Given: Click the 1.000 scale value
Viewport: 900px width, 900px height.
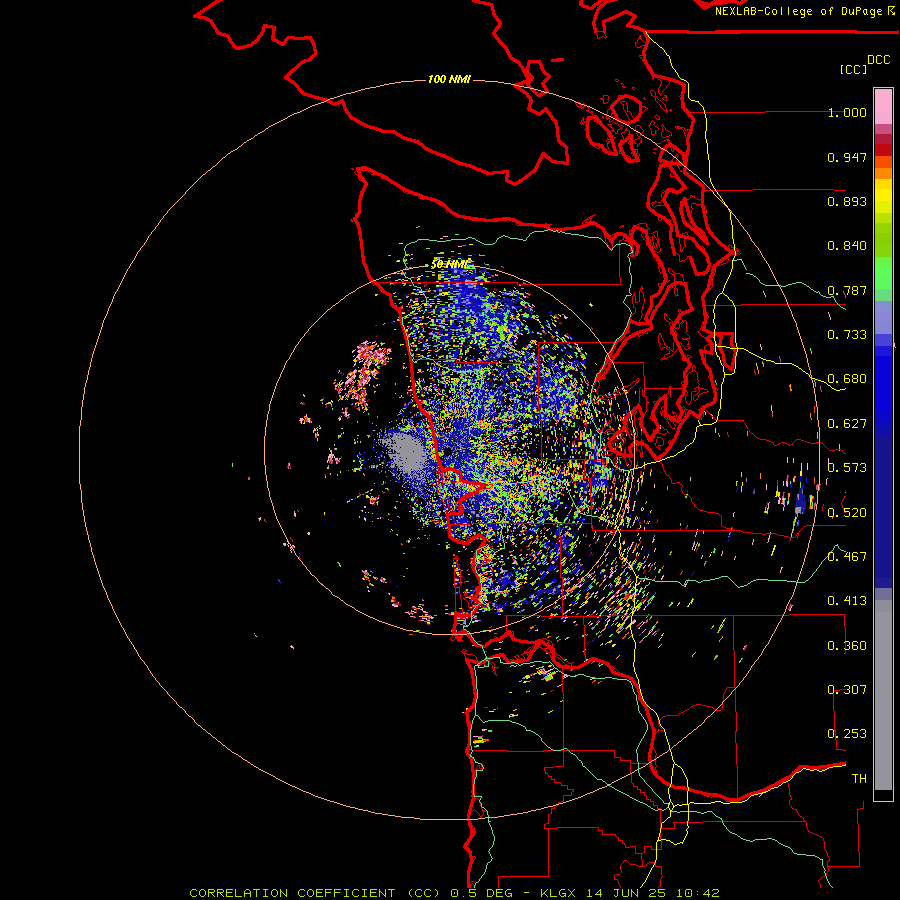Looking at the screenshot, I should click(x=847, y=112).
